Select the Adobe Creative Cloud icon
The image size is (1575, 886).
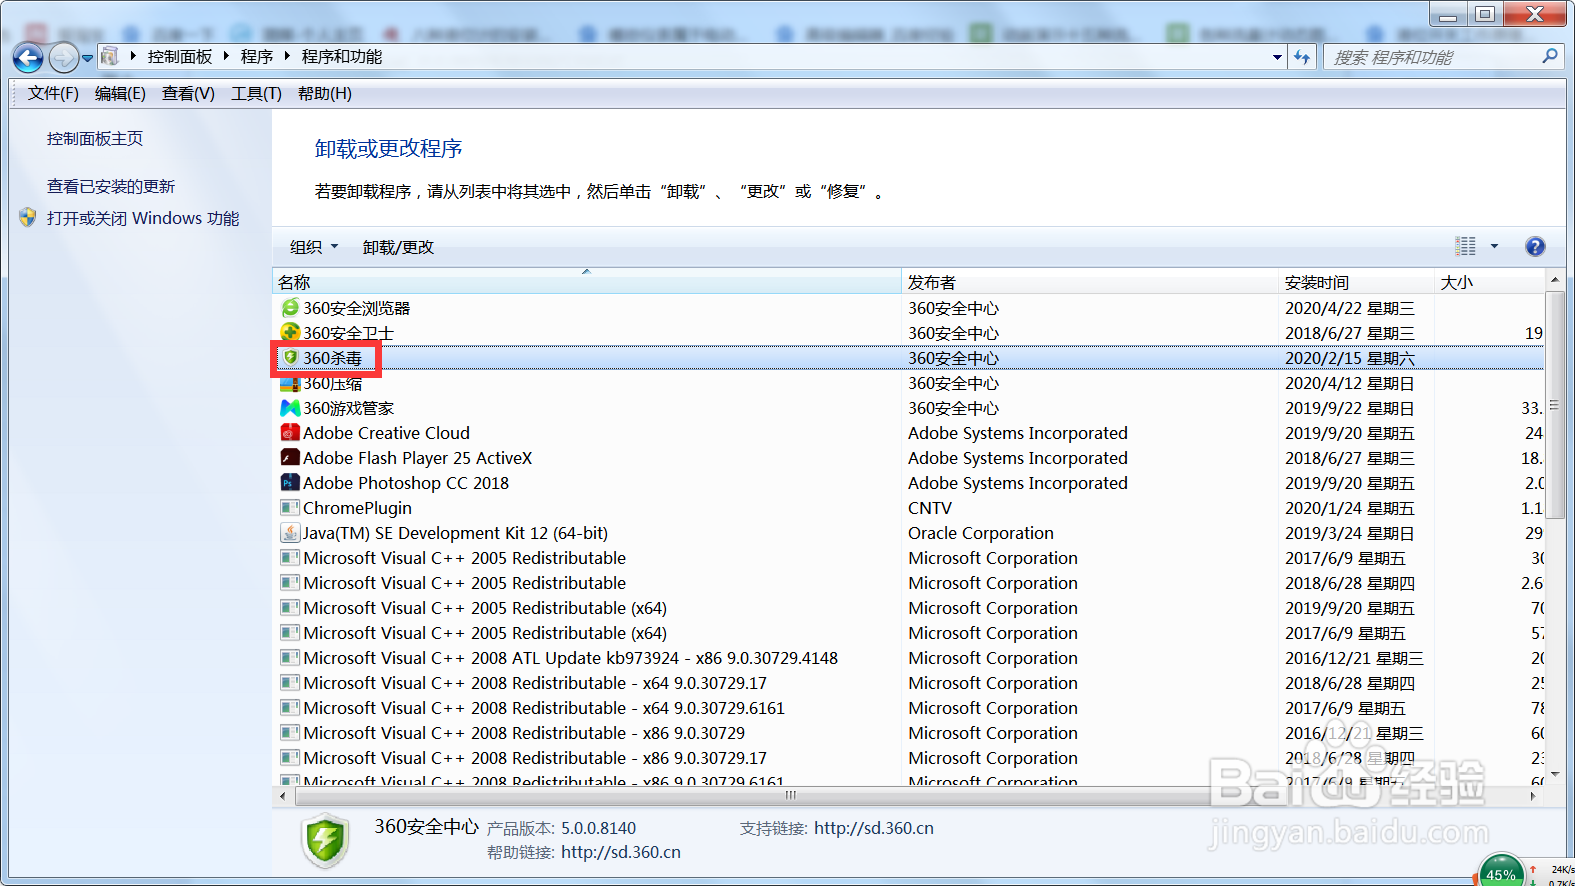290,432
